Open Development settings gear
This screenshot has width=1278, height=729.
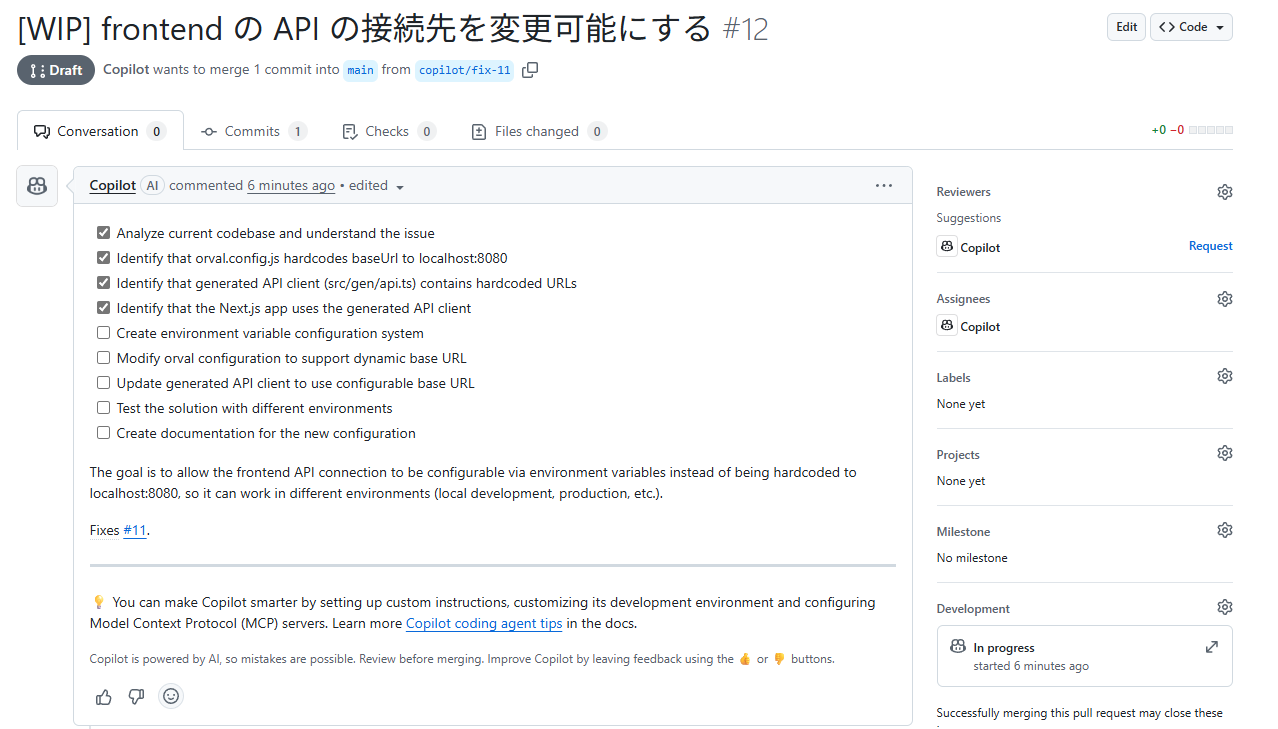point(1224,607)
